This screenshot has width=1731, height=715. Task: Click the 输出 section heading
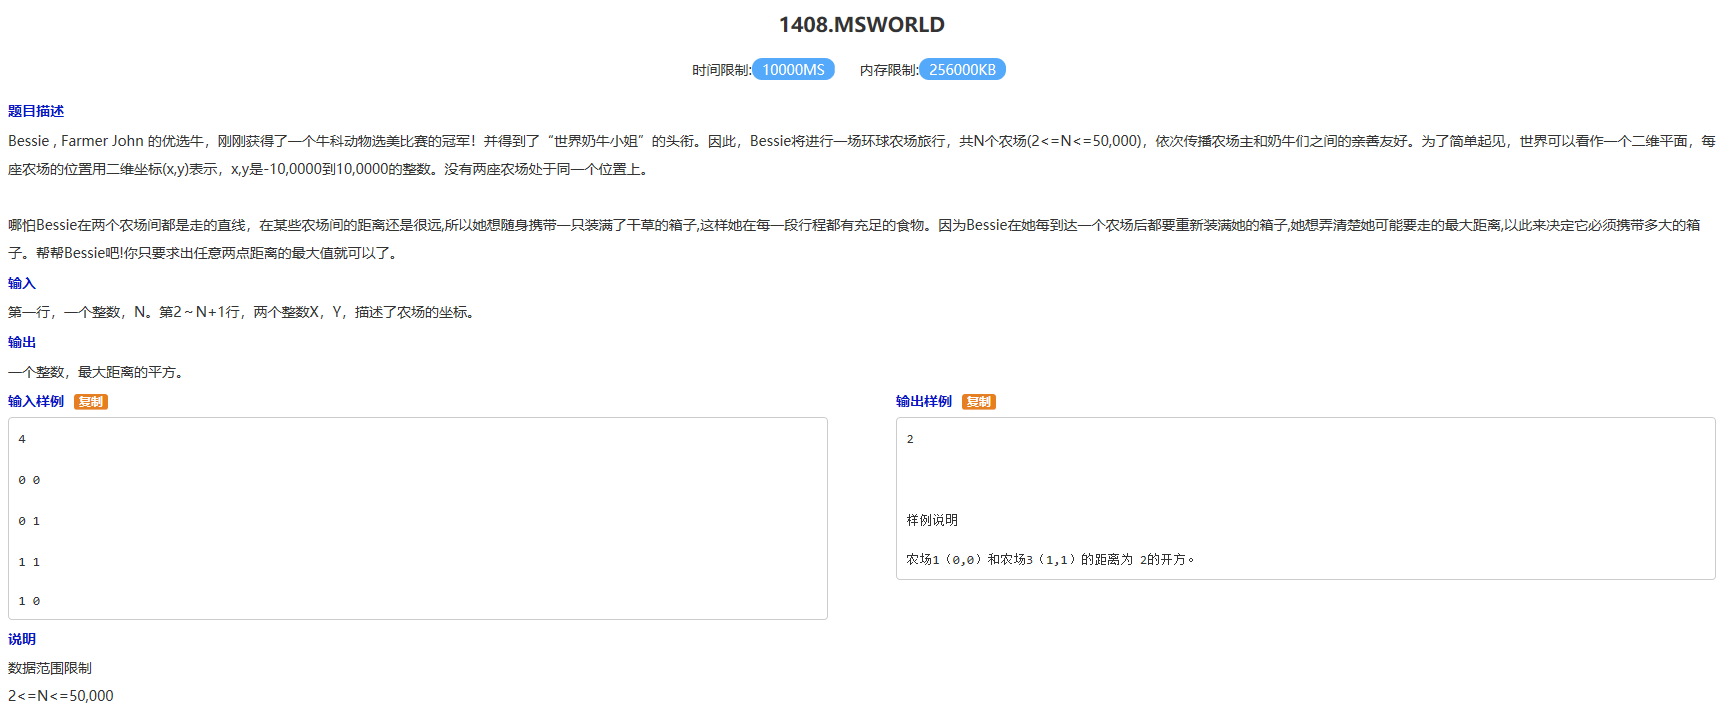pos(22,342)
